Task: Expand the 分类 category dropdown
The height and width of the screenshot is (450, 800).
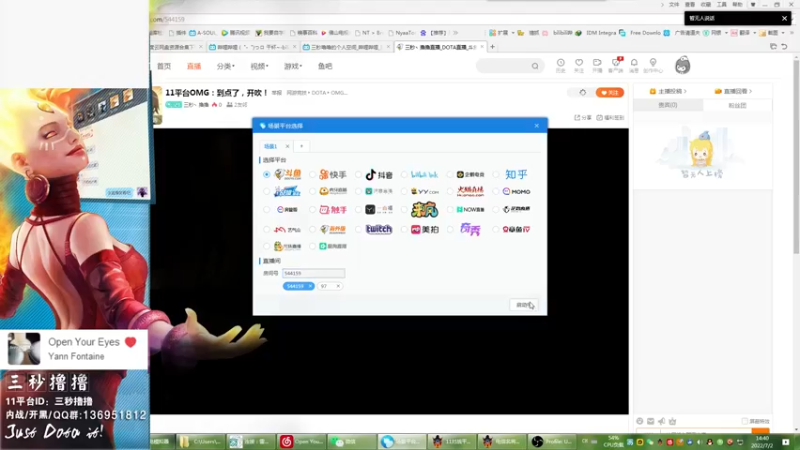Action: pos(226,66)
